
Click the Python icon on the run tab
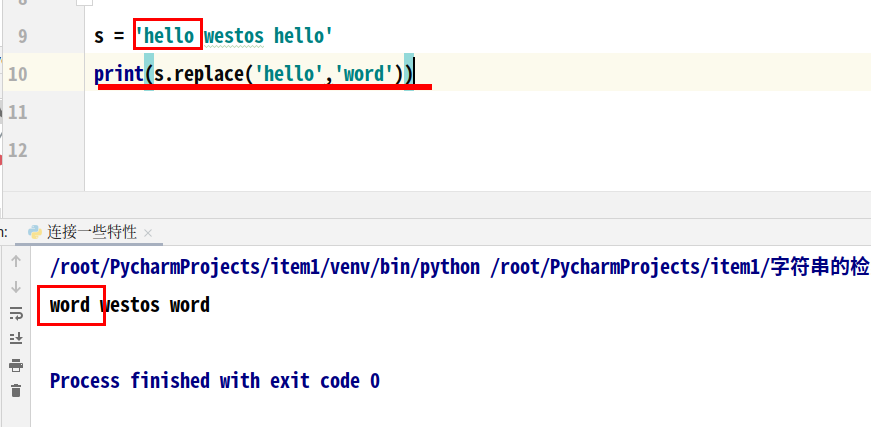click(x=35, y=232)
